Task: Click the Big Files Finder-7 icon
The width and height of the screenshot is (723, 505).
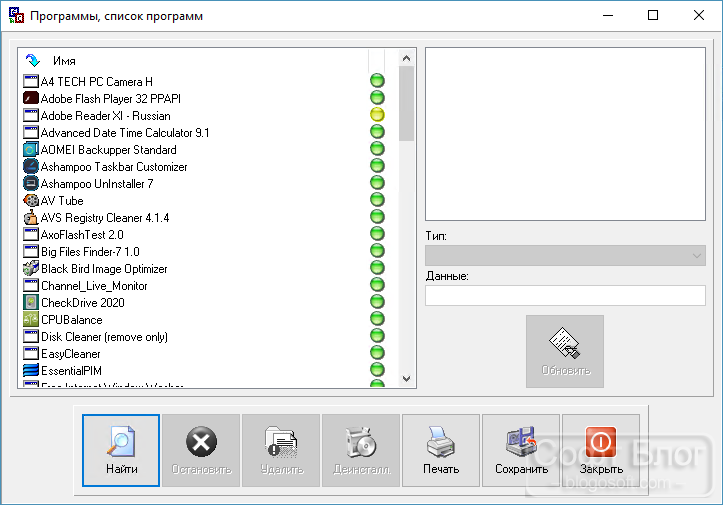Action: [30, 251]
